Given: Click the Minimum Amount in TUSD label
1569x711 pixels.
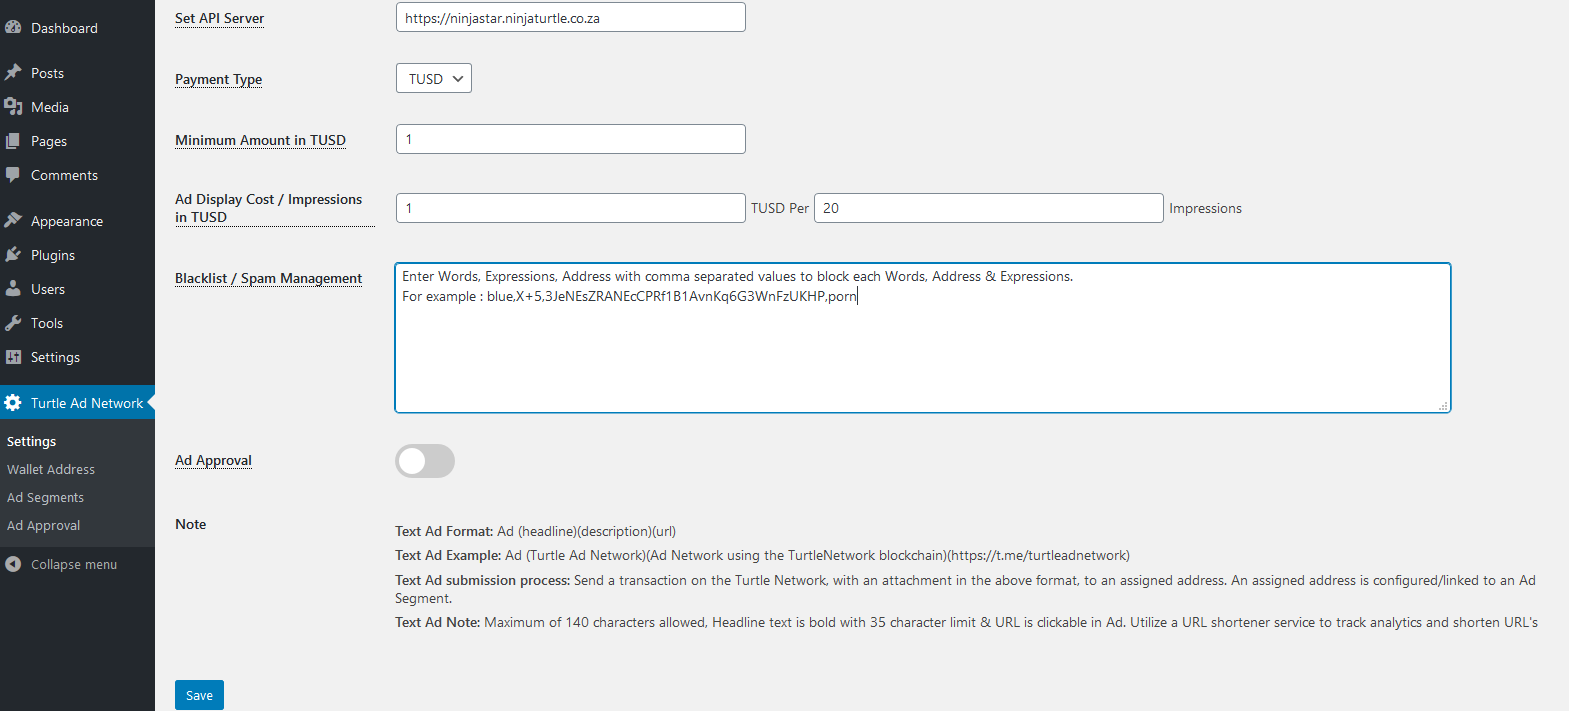Looking at the screenshot, I should [261, 140].
